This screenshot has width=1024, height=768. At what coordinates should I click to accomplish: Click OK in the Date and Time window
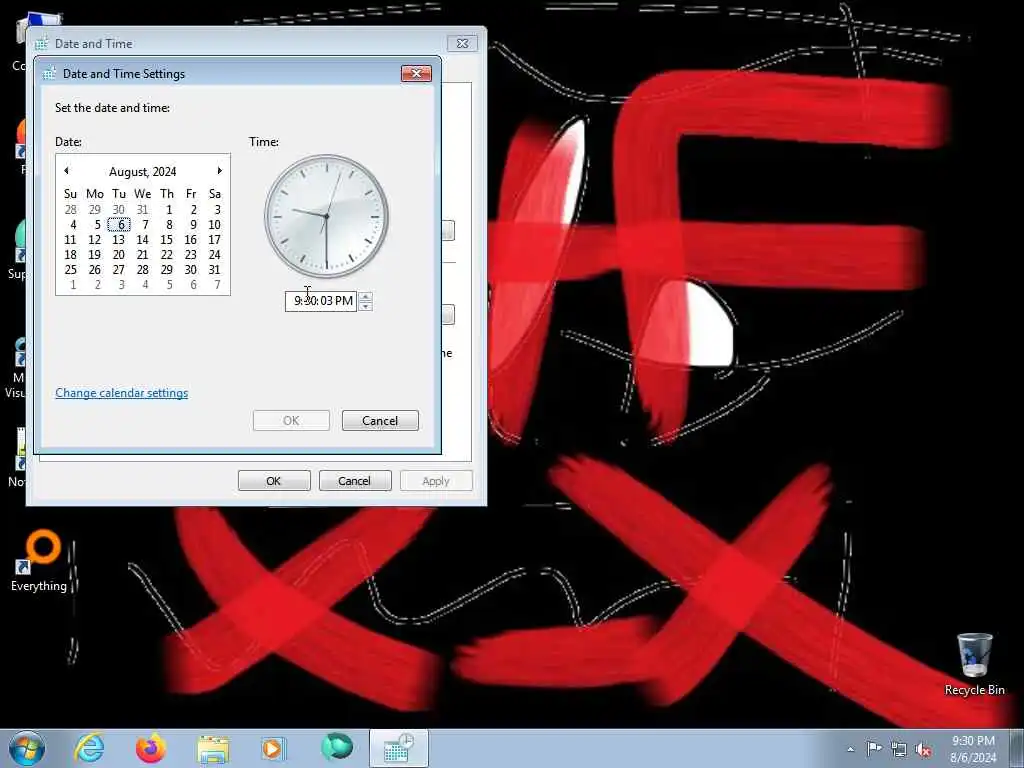click(x=274, y=481)
